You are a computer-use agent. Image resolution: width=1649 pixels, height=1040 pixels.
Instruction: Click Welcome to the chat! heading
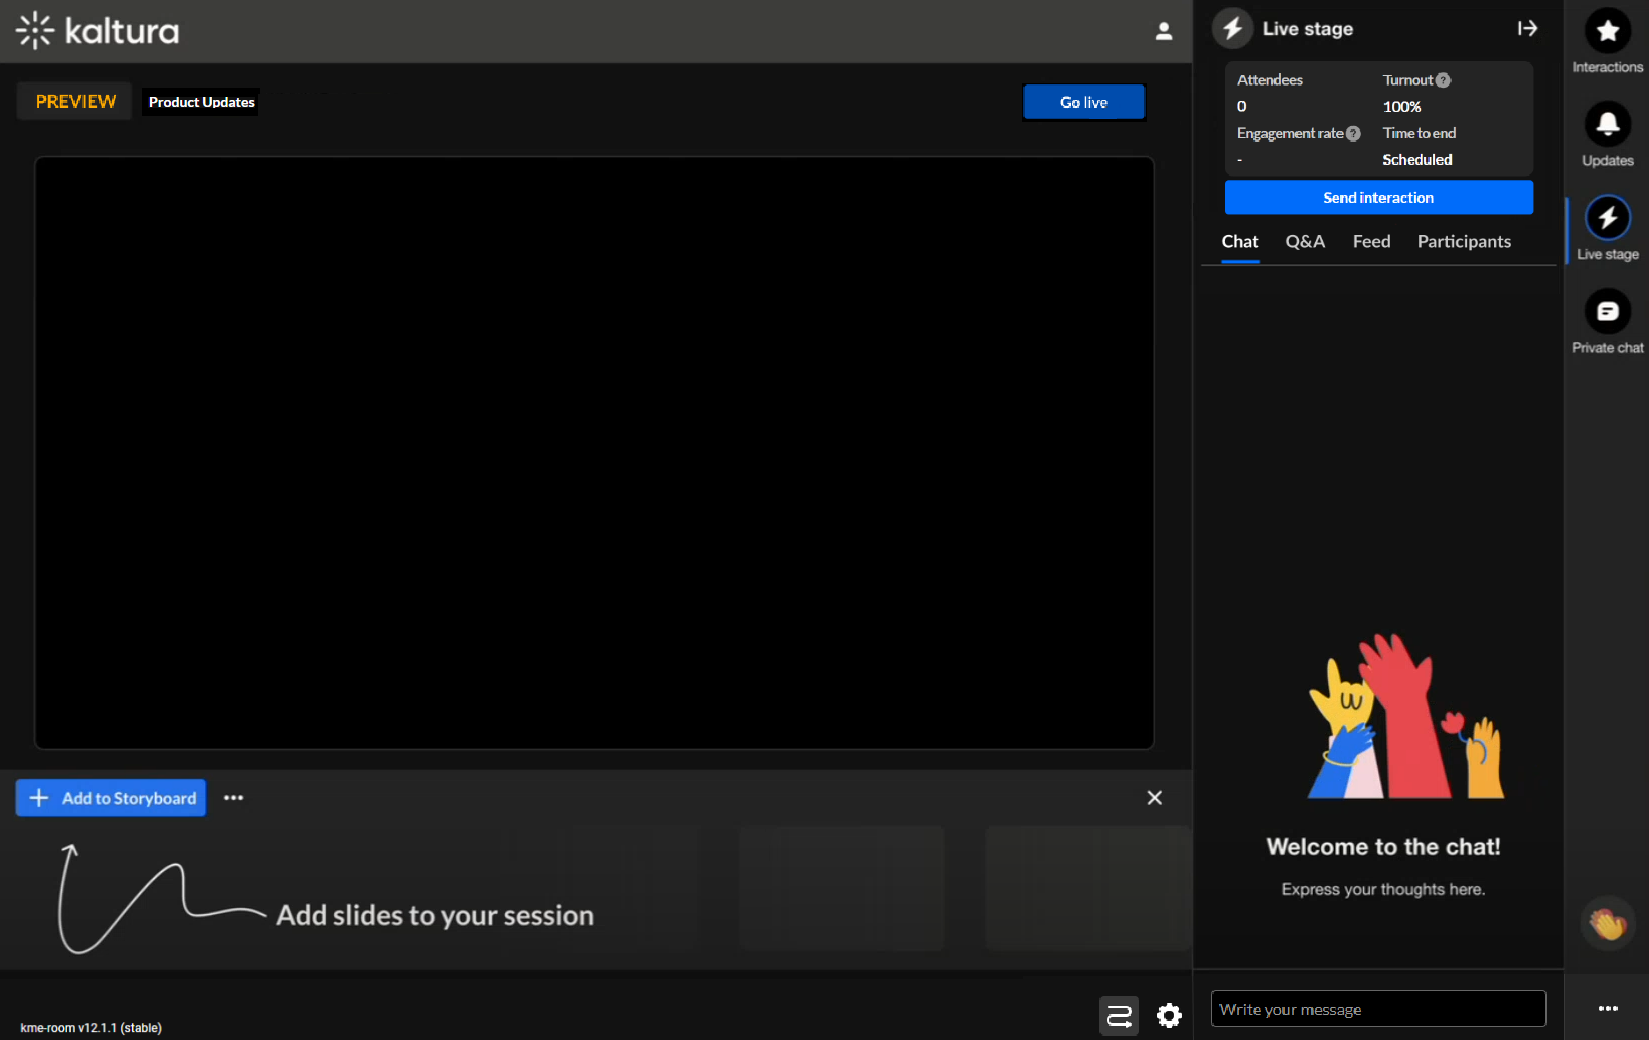point(1383,847)
